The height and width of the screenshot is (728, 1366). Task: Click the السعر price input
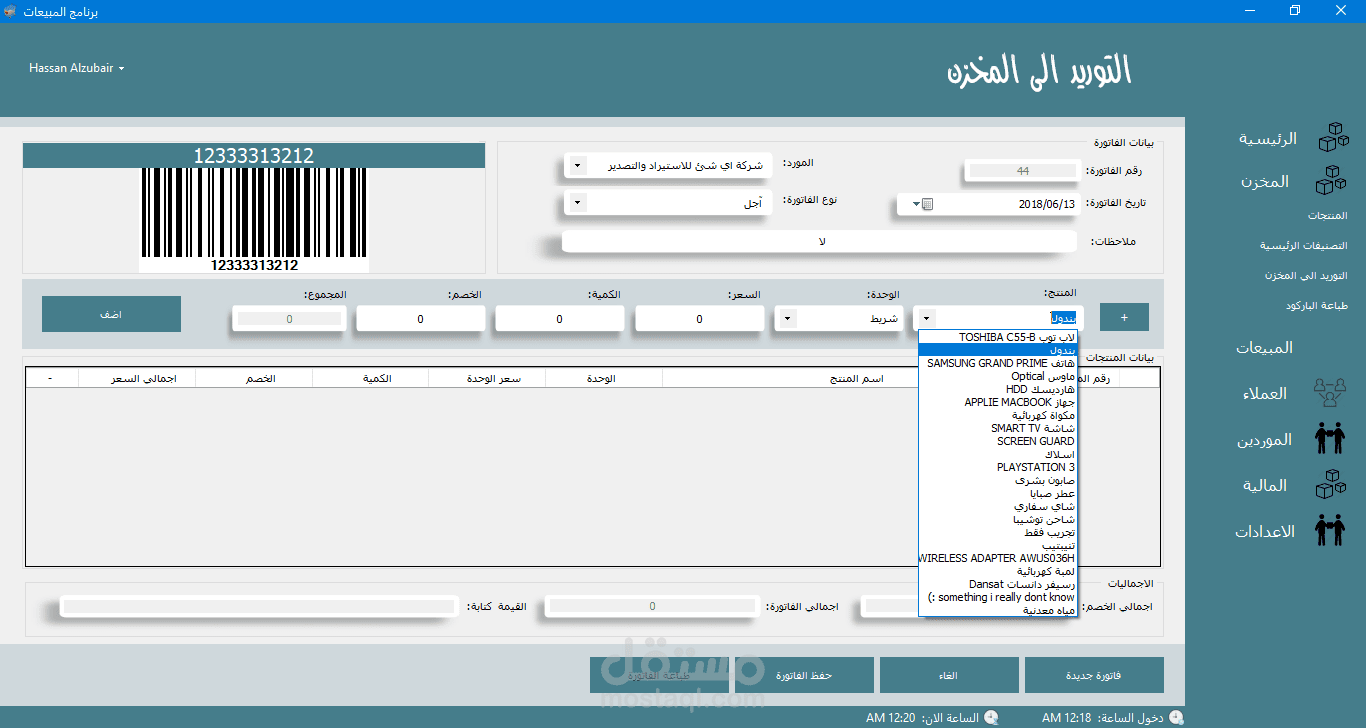(699, 319)
